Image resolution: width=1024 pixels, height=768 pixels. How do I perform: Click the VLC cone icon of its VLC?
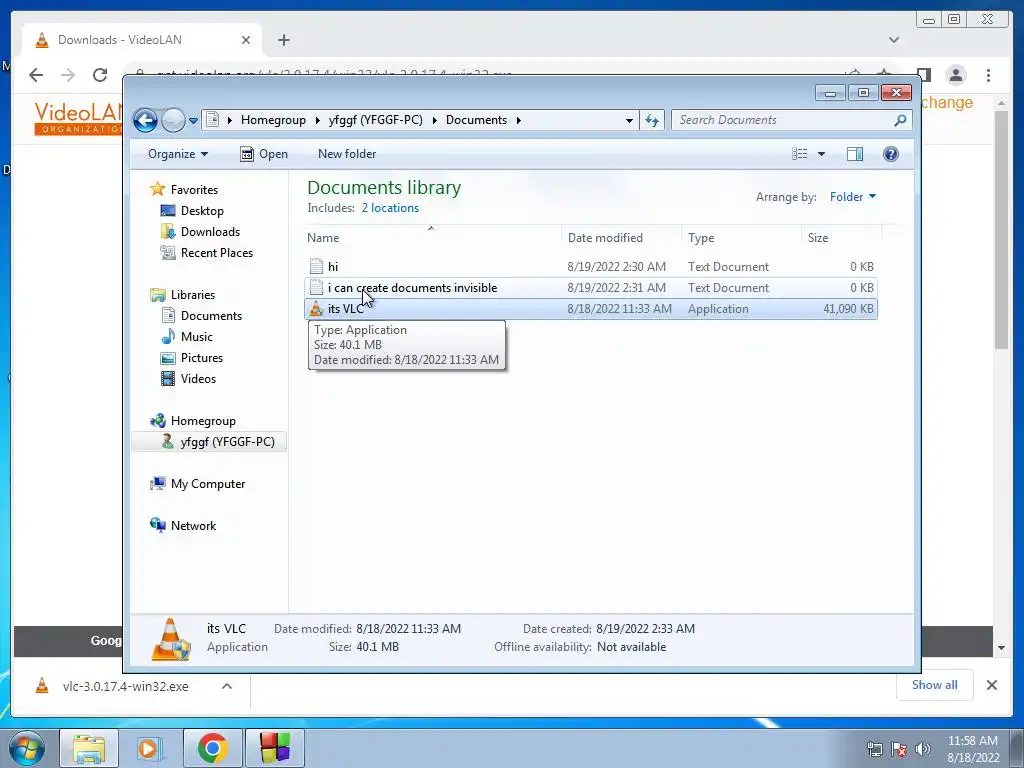click(316, 309)
